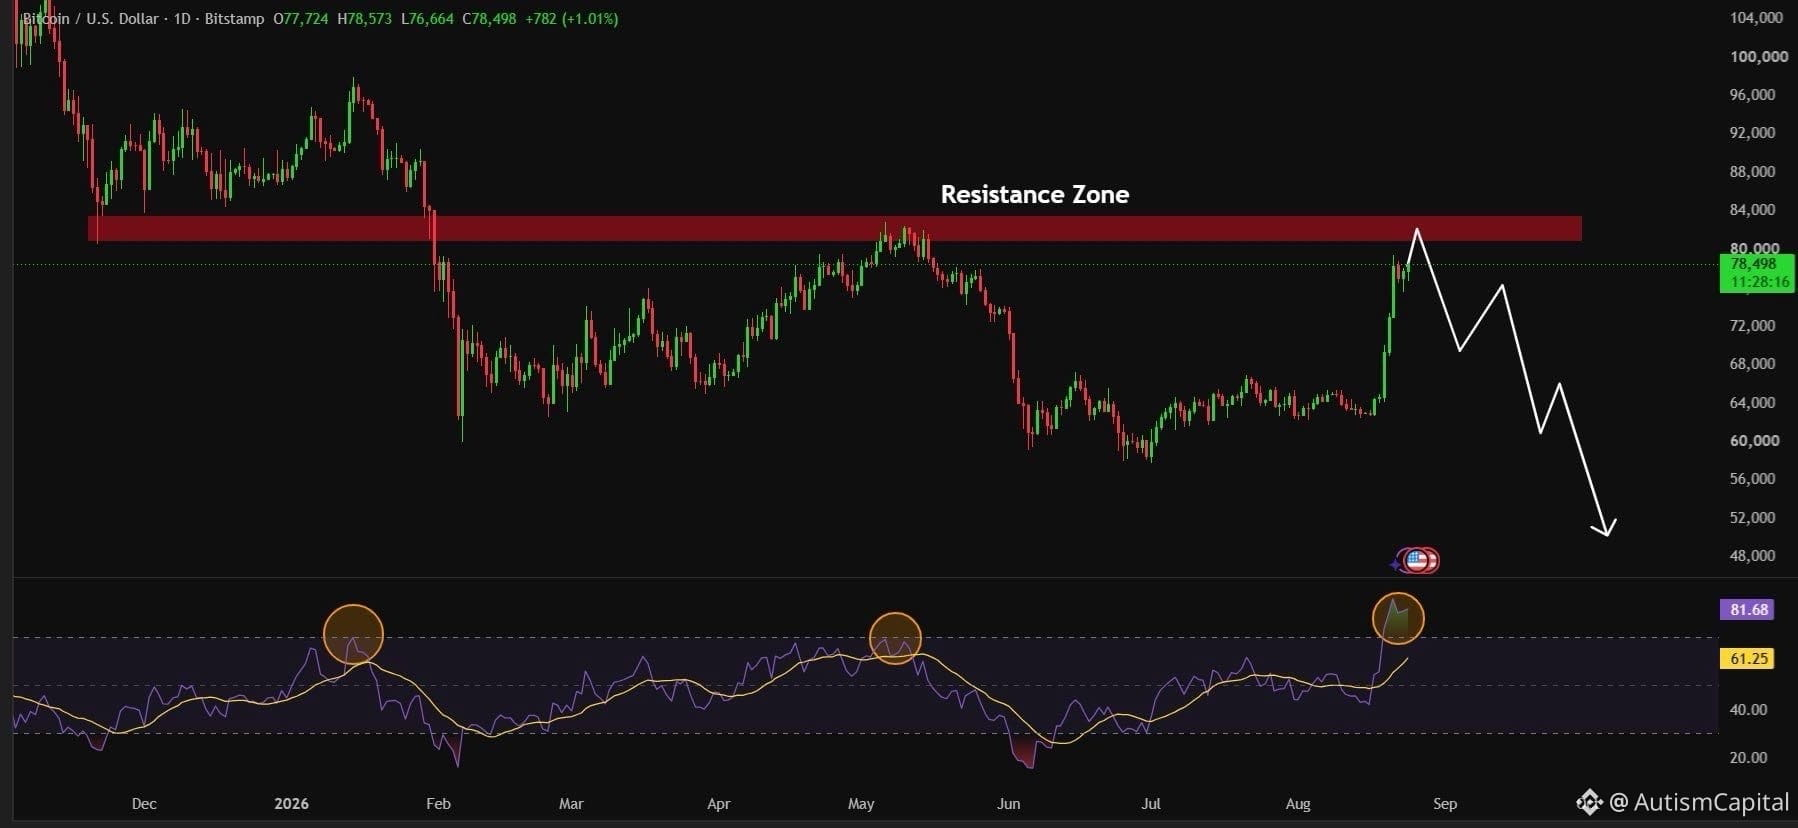
Task: Click the 20.00 RSI axis label
Action: (1749, 758)
